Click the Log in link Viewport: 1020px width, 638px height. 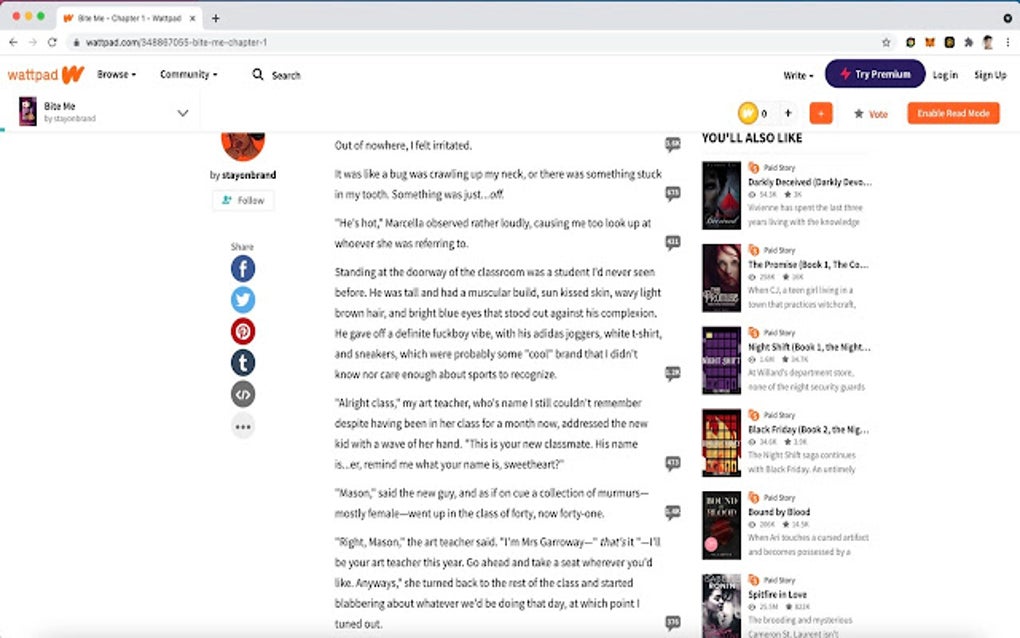(x=945, y=75)
